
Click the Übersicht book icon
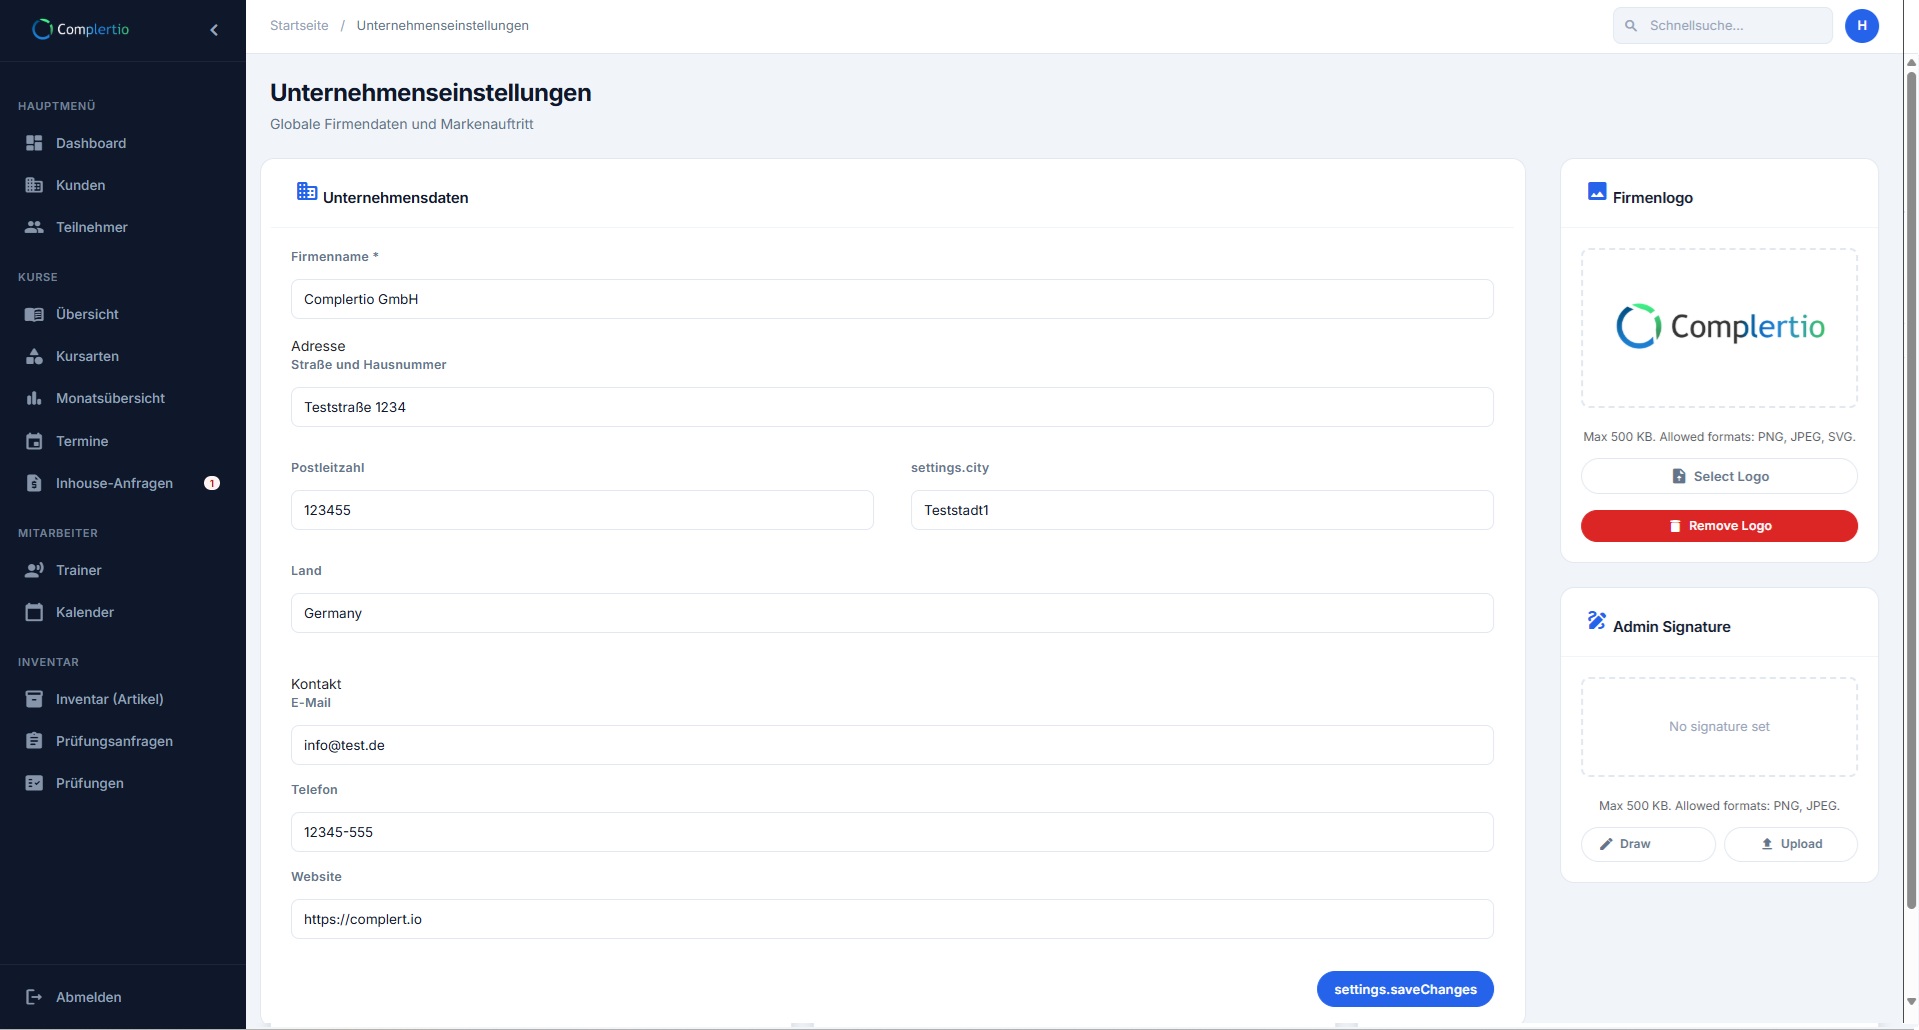pos(34,314)
